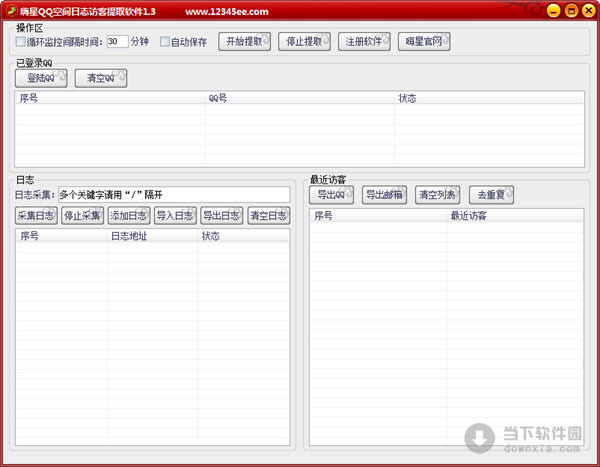Viewport: 600px width, 467px height.
Task: Click the app logo icon in title bar
Action: [x=11, y=11]
